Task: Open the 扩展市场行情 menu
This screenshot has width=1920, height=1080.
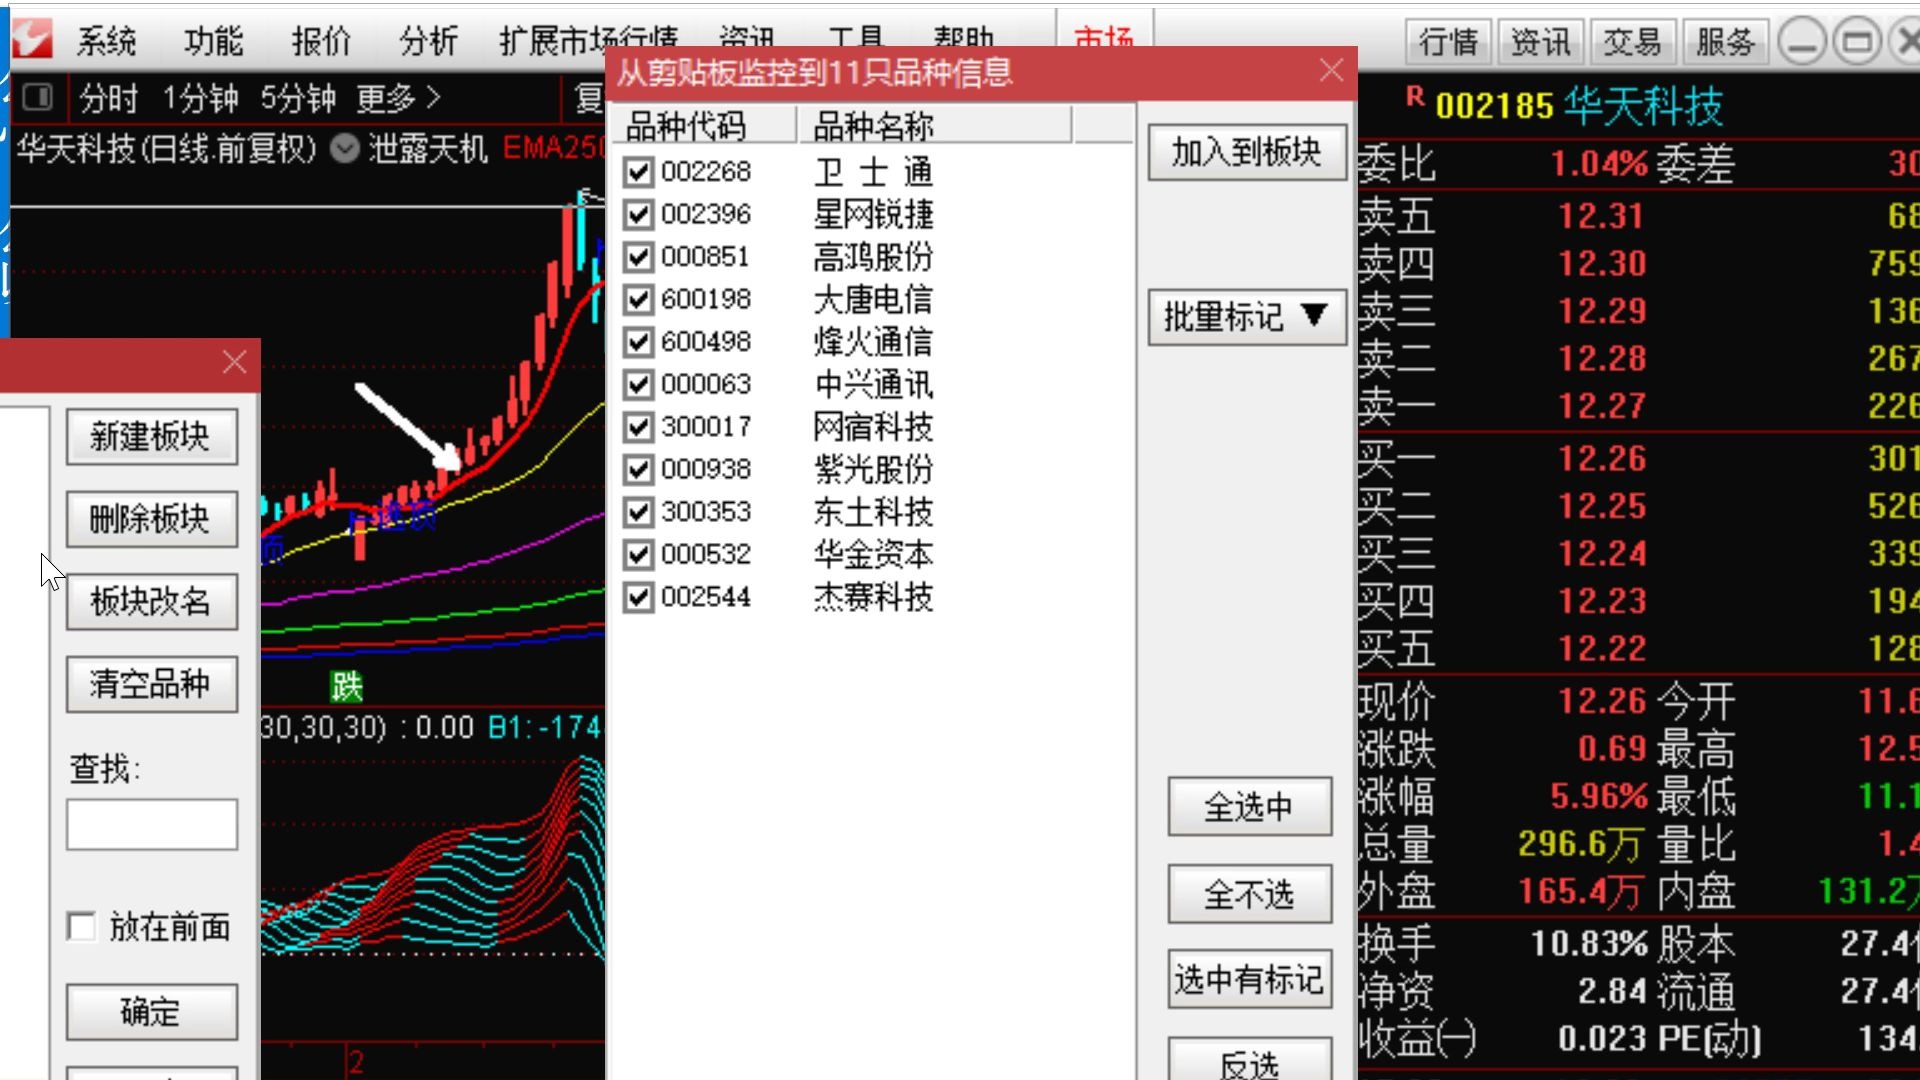Action: pos(588,41)
